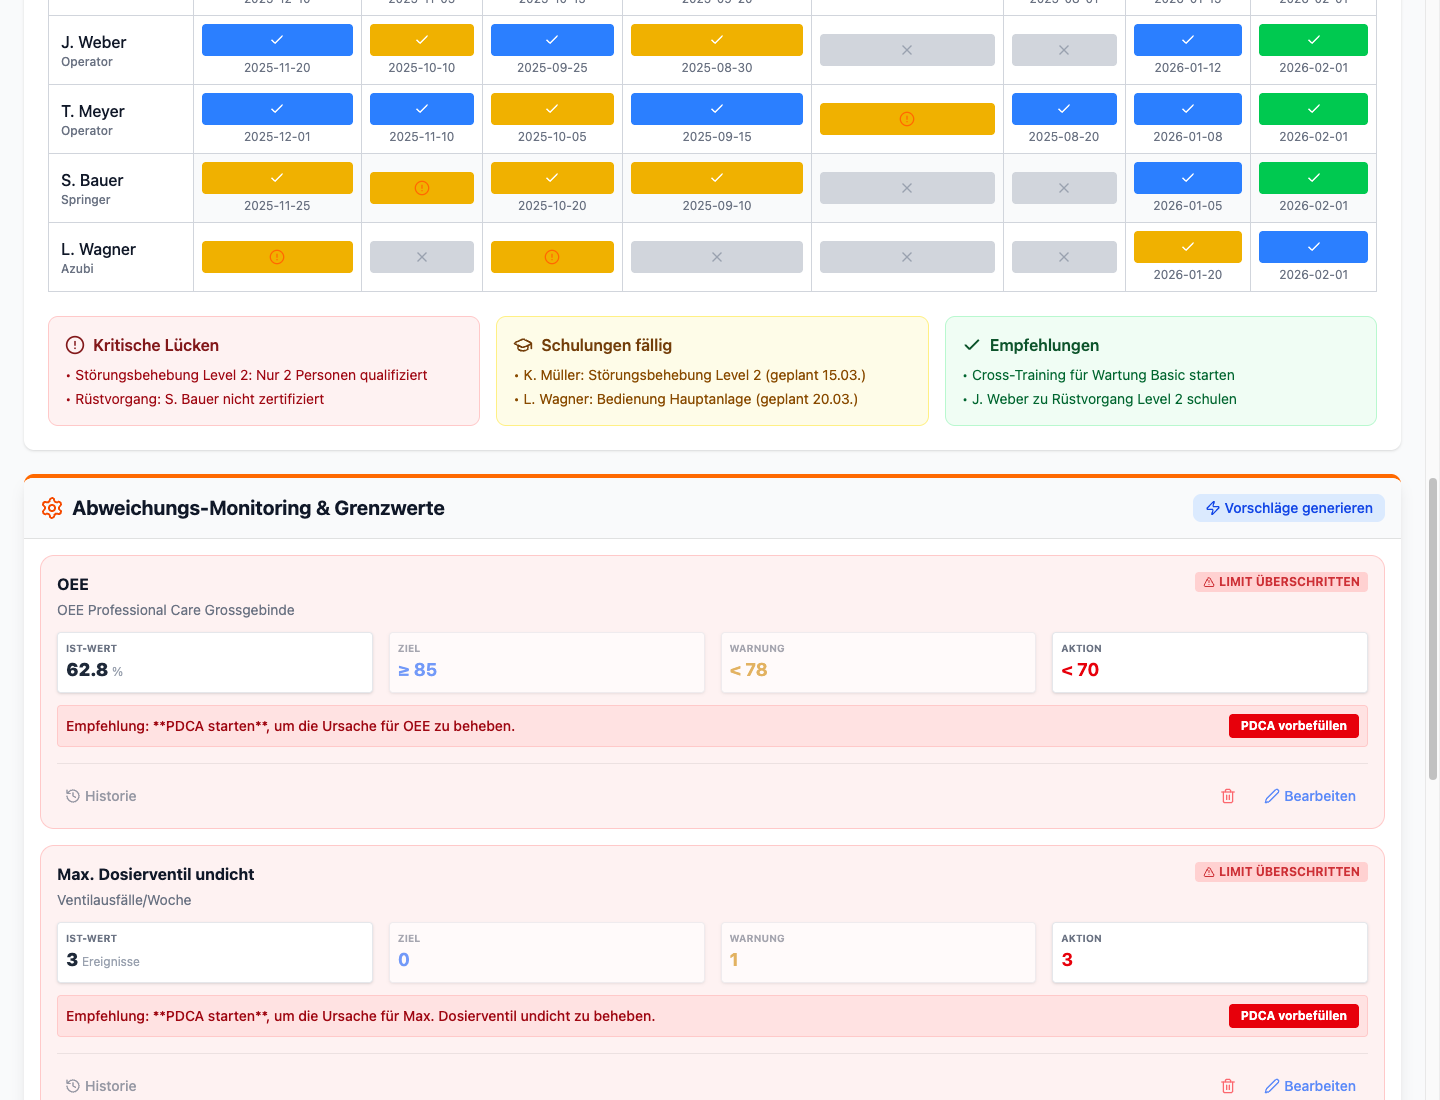Click the warning icon next to Kritische Lücken

click(75, 345)
